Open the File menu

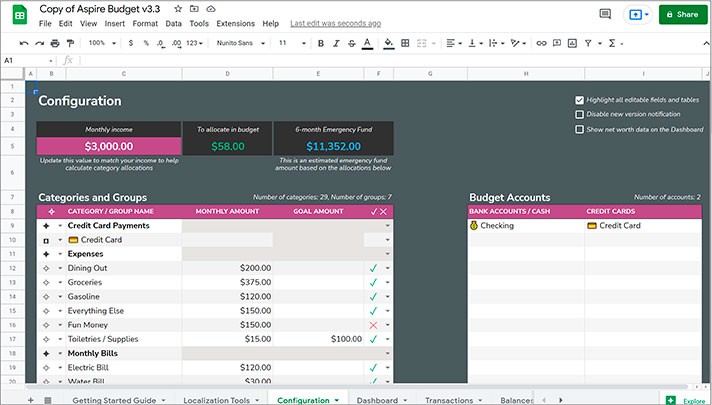[x=45, y=24]
